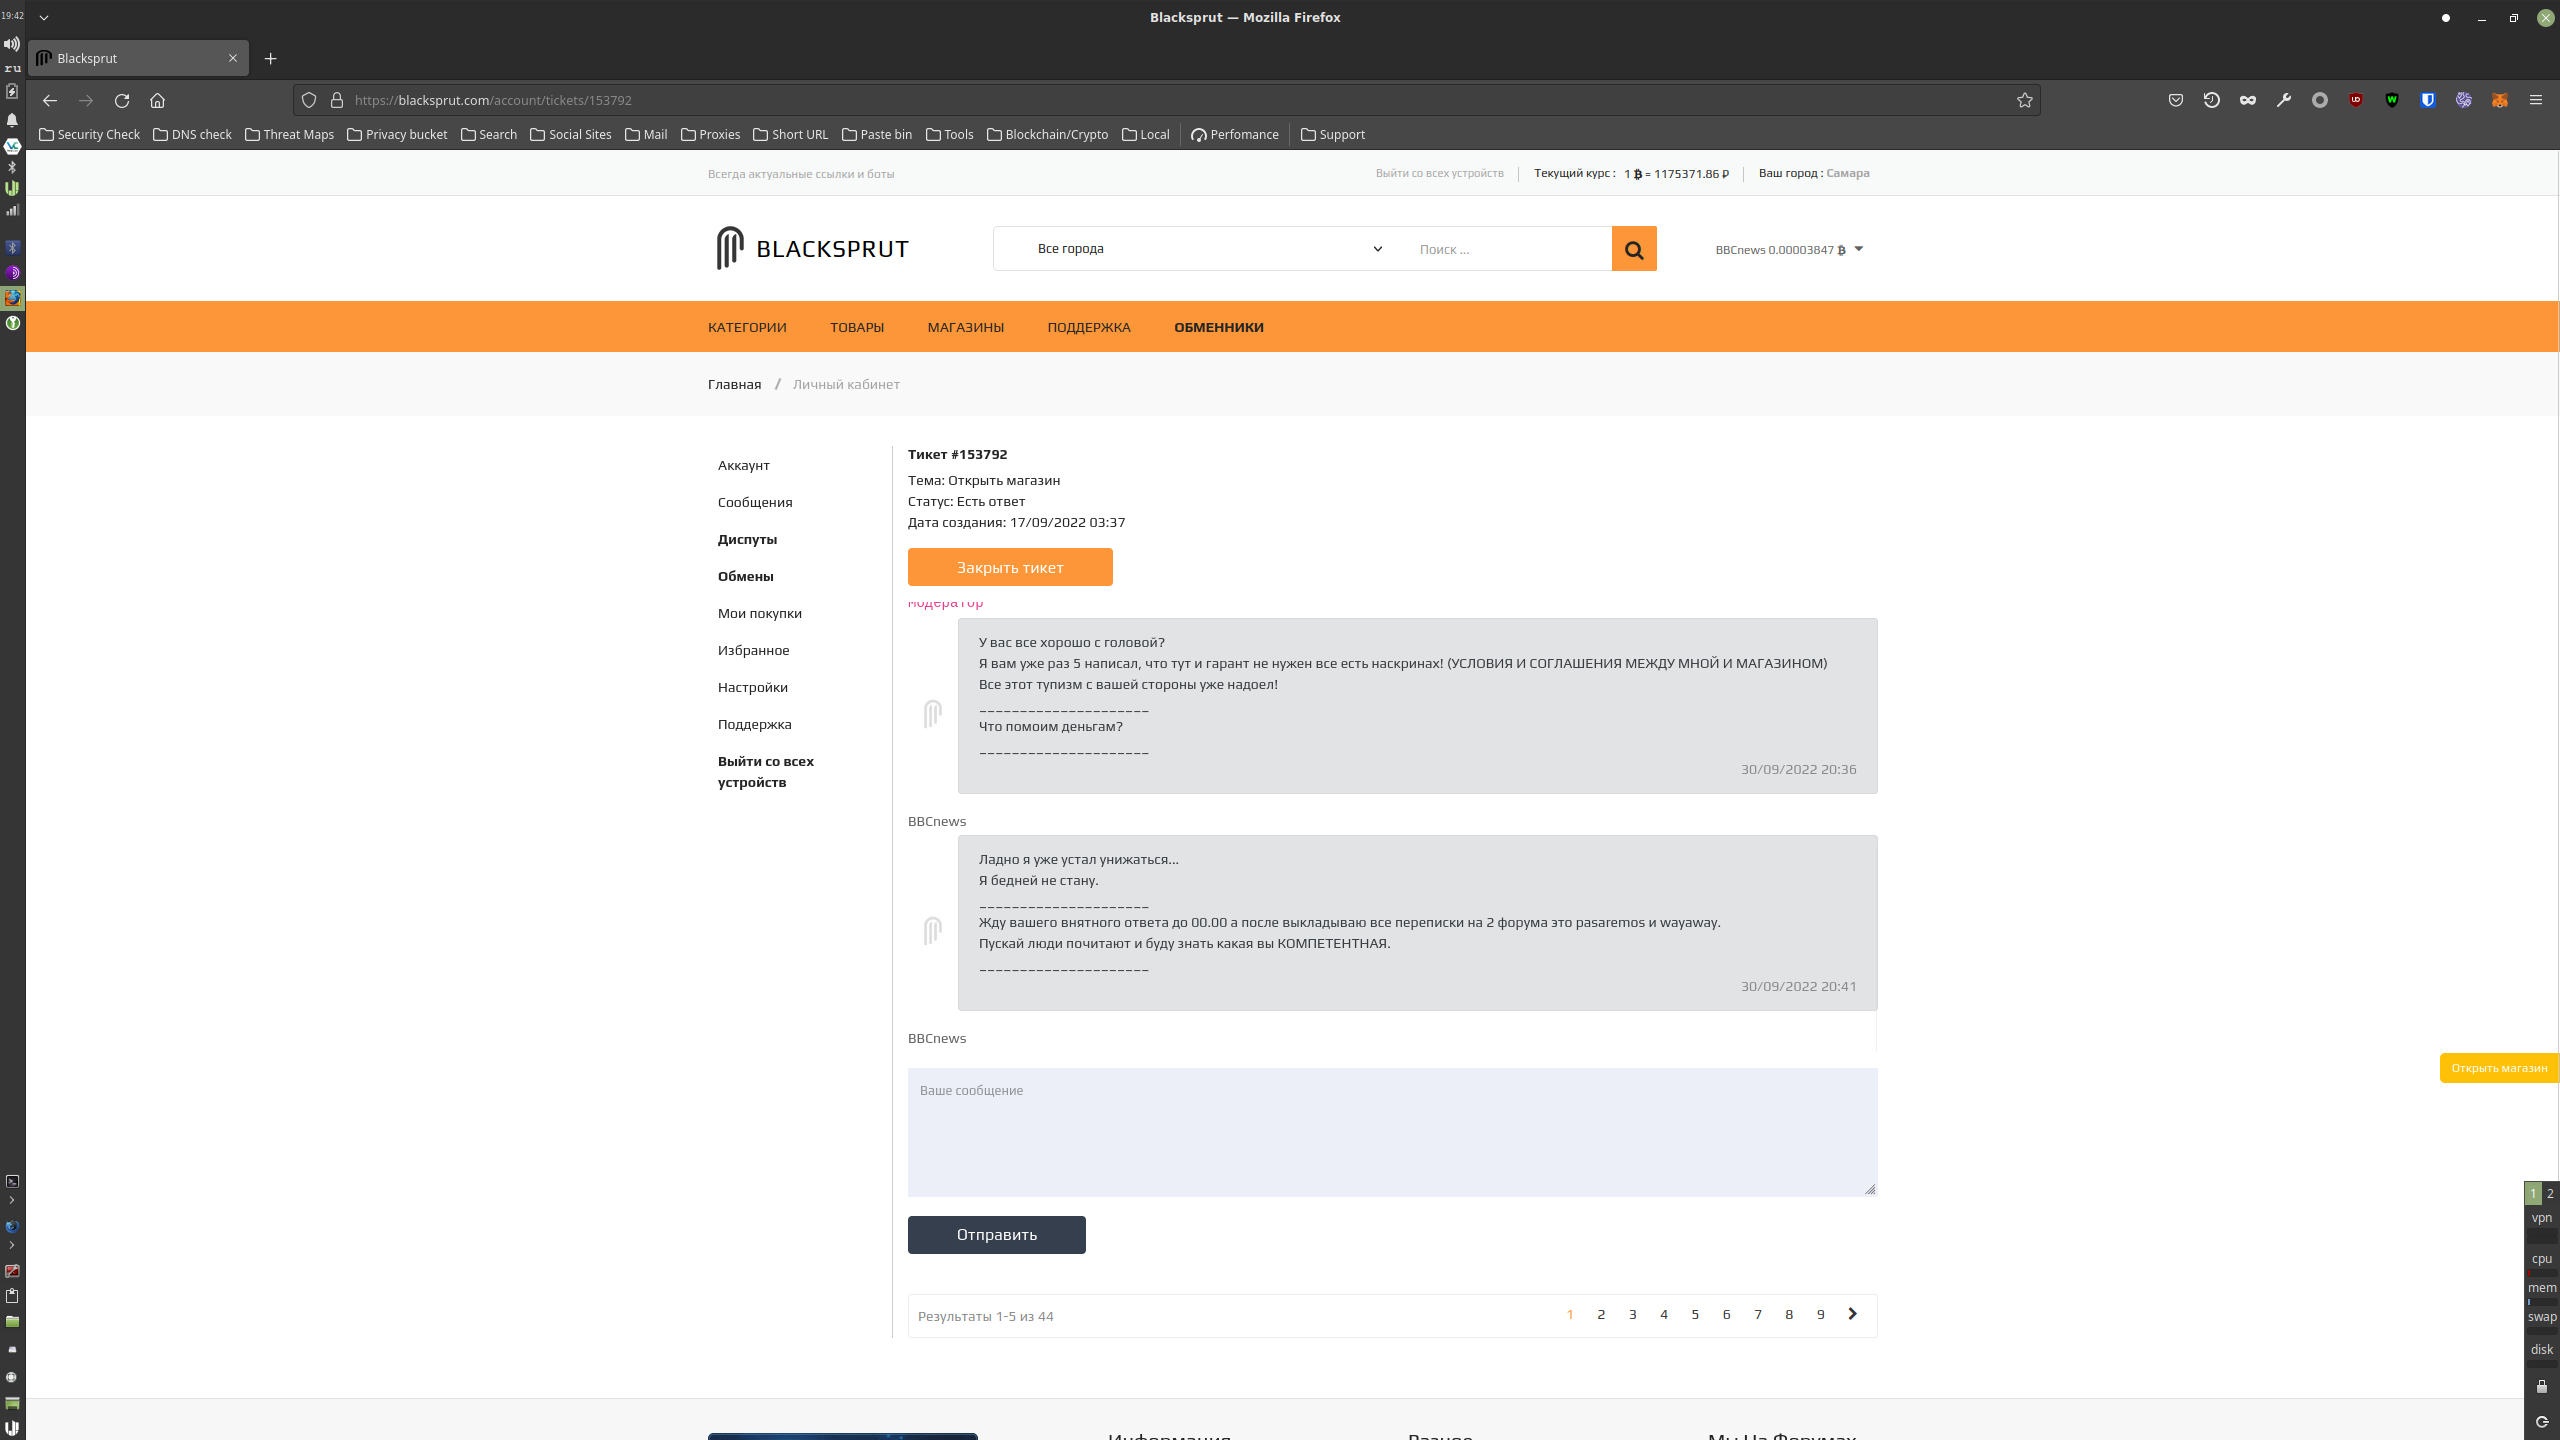This screenshot has height=1440, width=2560.
Task: Select Сообщения in the account sidebar
Action: (755, 502)
